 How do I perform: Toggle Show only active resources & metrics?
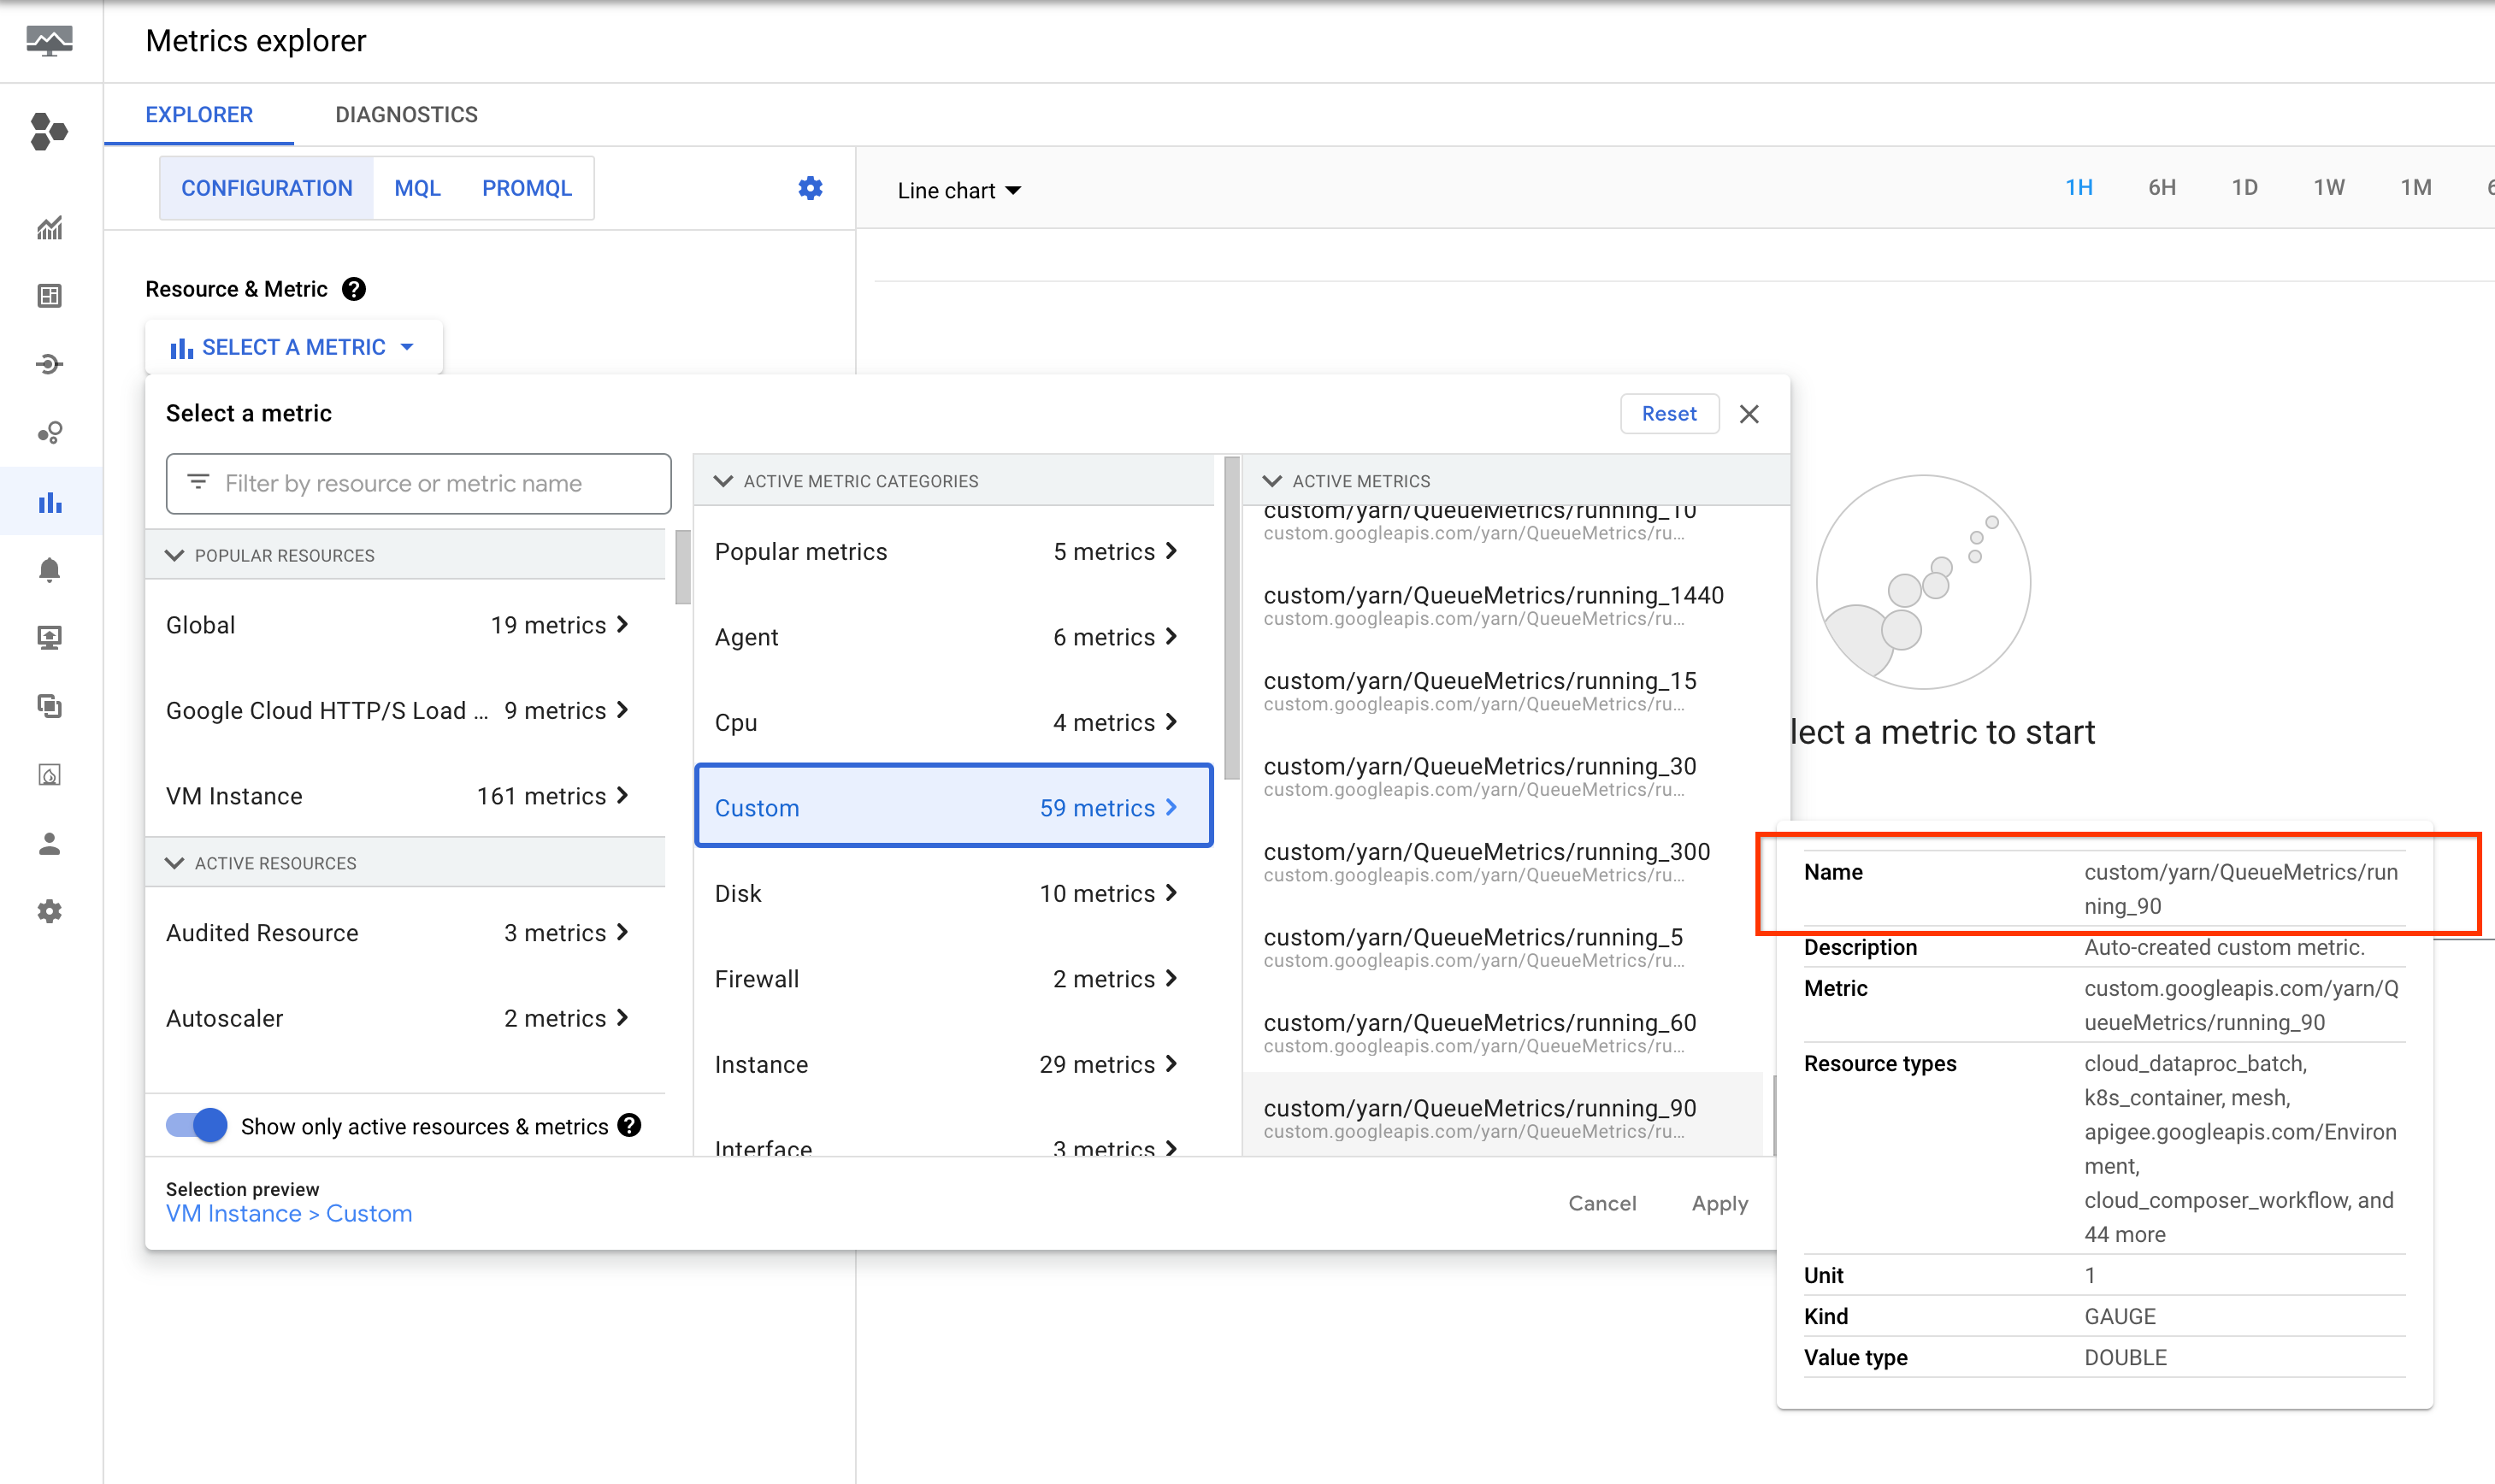197,1126
